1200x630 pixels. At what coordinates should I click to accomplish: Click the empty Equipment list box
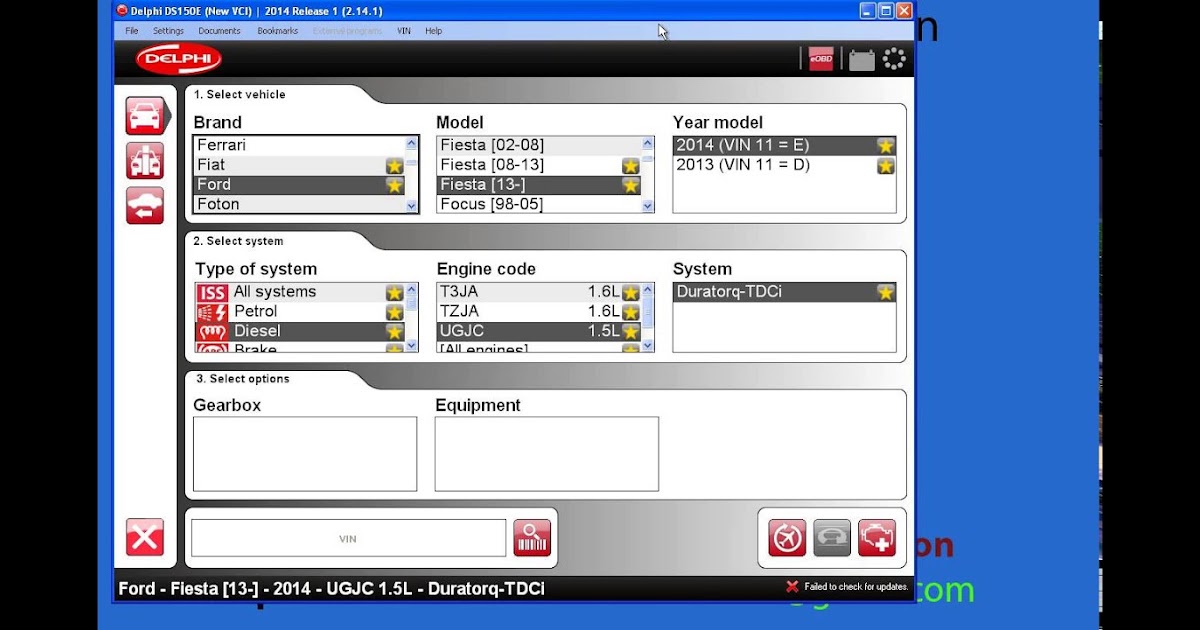pyautogui.click(x=547, y=454)
